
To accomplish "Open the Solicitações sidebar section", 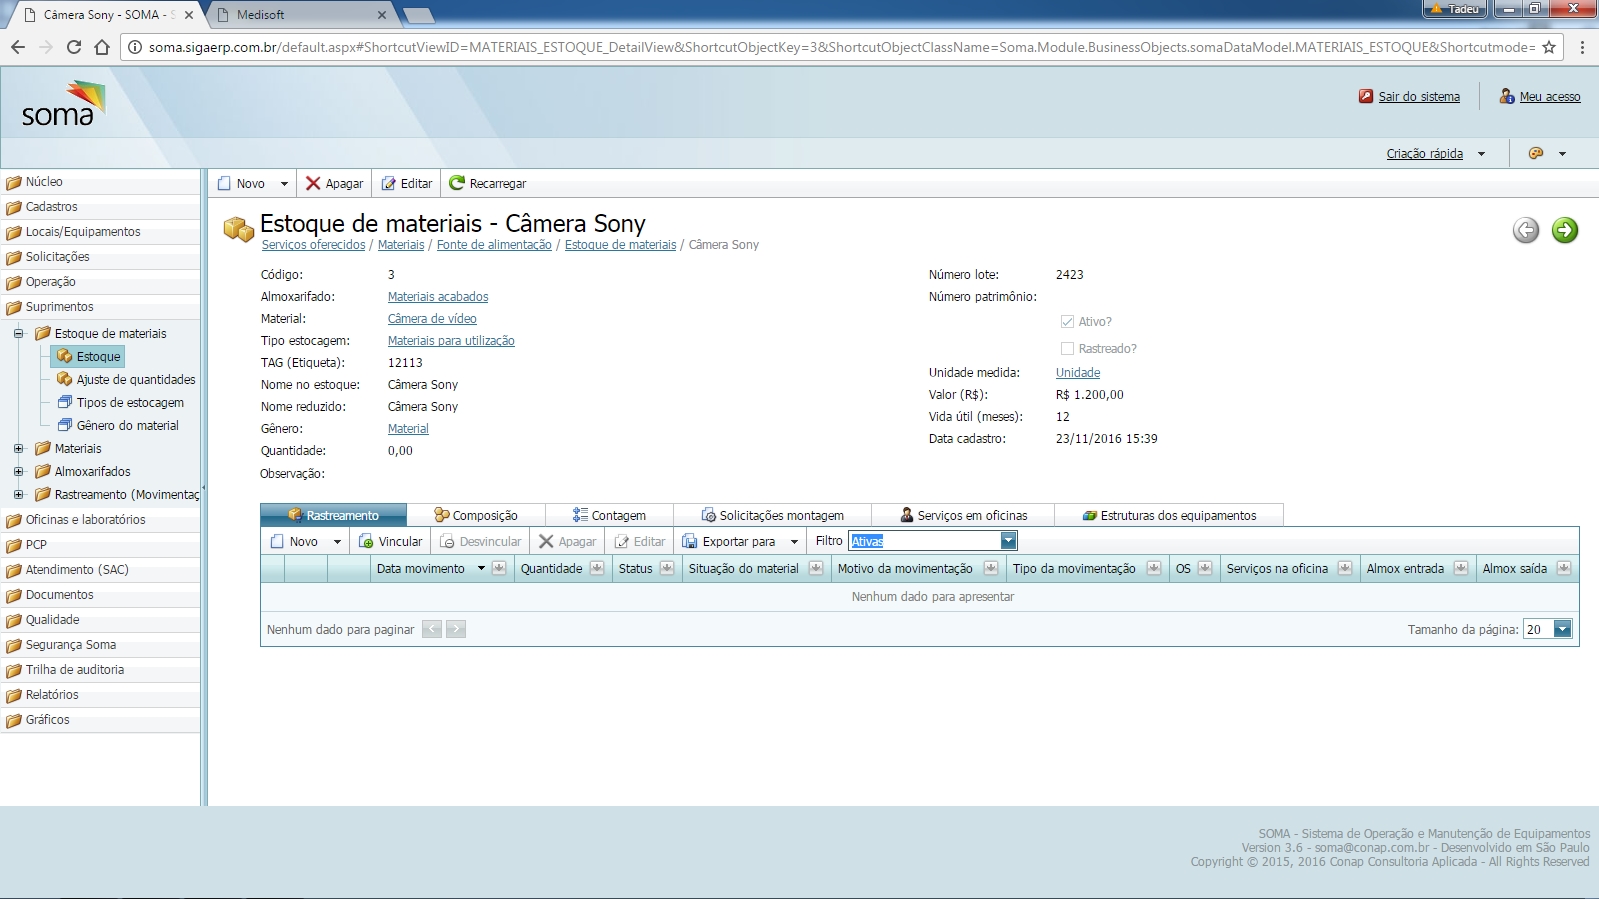I will tap(100, 257).
